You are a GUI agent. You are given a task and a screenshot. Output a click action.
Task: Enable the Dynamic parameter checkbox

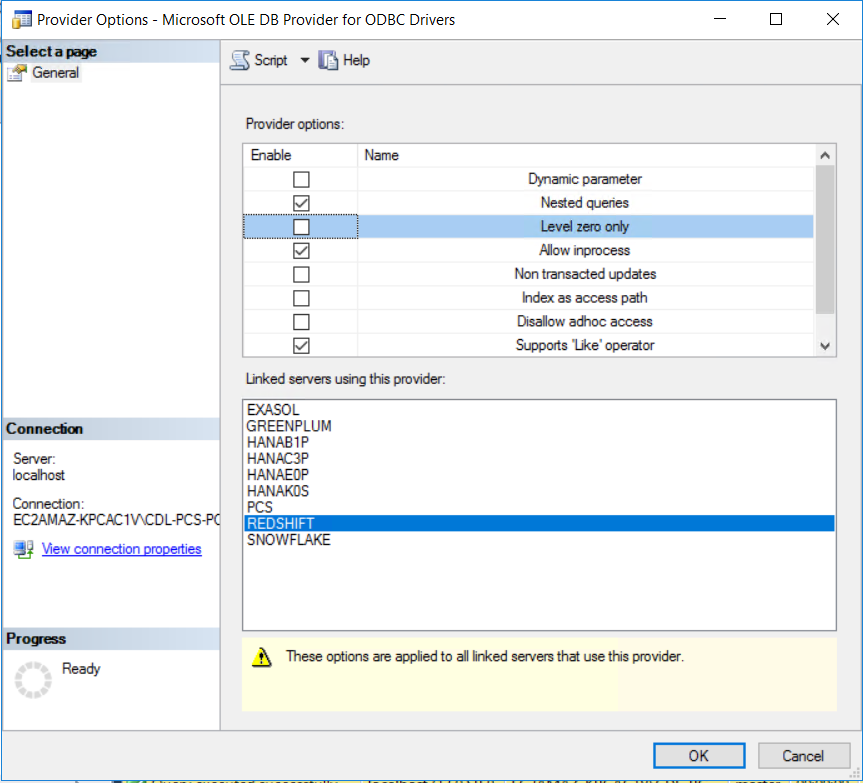click(301, 179)
